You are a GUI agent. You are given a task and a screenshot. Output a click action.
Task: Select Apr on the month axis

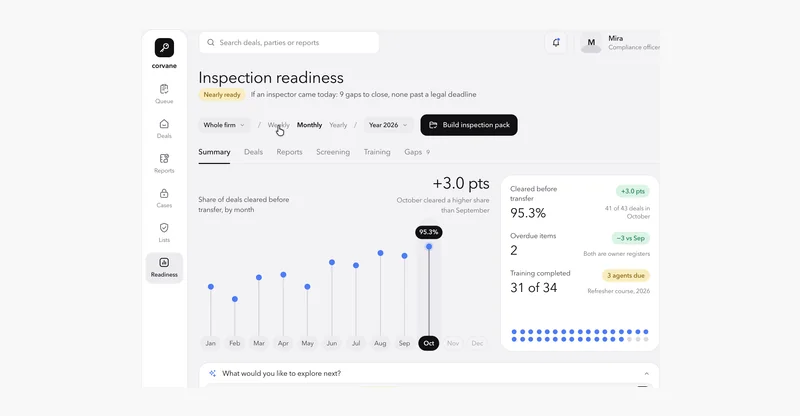283,344
